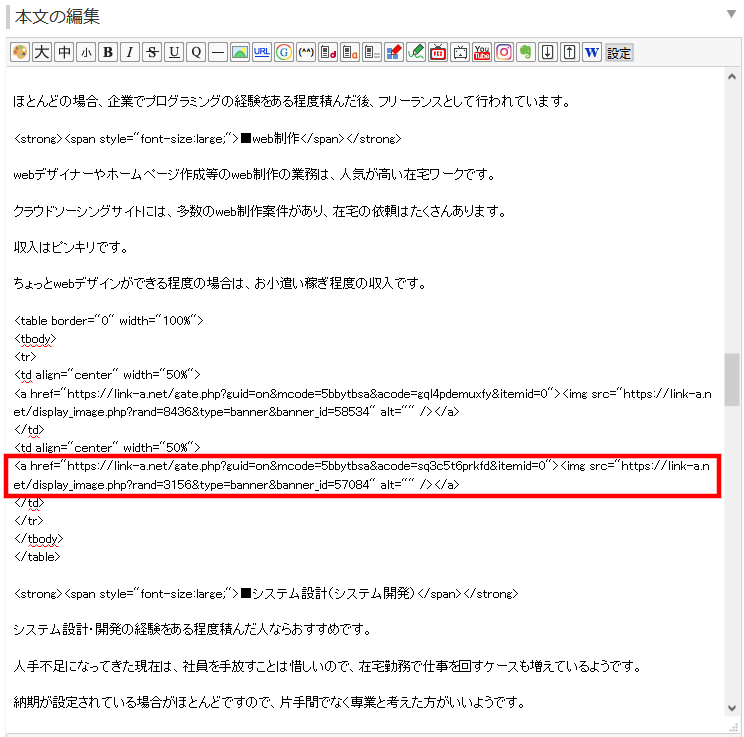Place cursor in line '収入はピンキリです。'
The width and height of the screenshot is (744, 737).
coord(71,247)
